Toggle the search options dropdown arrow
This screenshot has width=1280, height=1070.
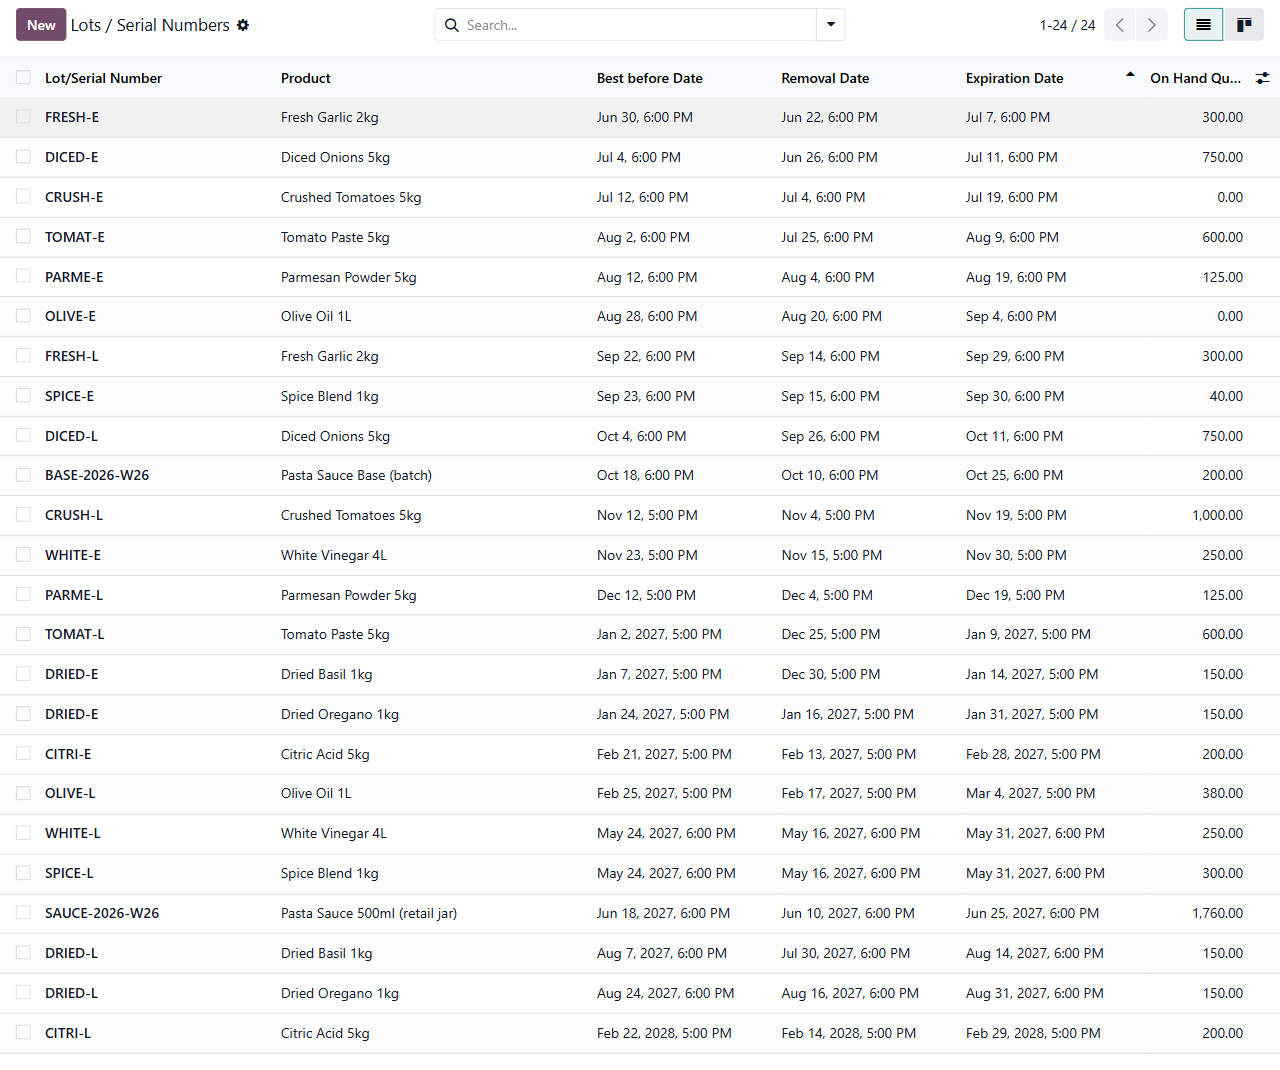pyautogui.click(x=831, y=25)
